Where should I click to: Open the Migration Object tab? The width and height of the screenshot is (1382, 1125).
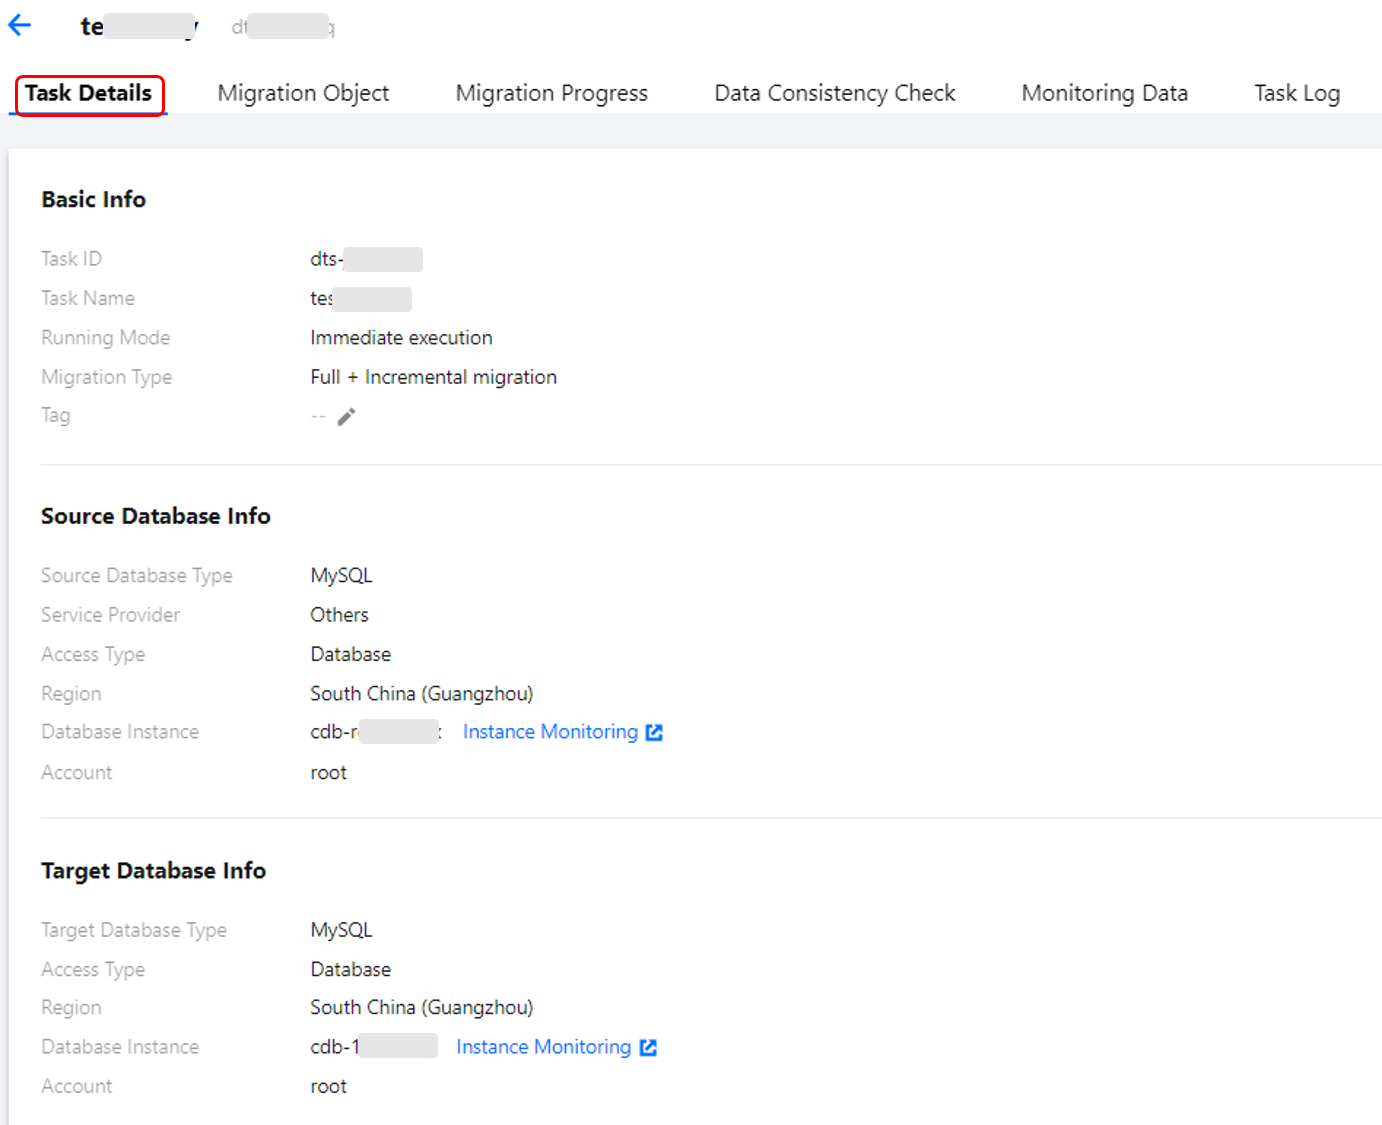[x=303, y=94]
